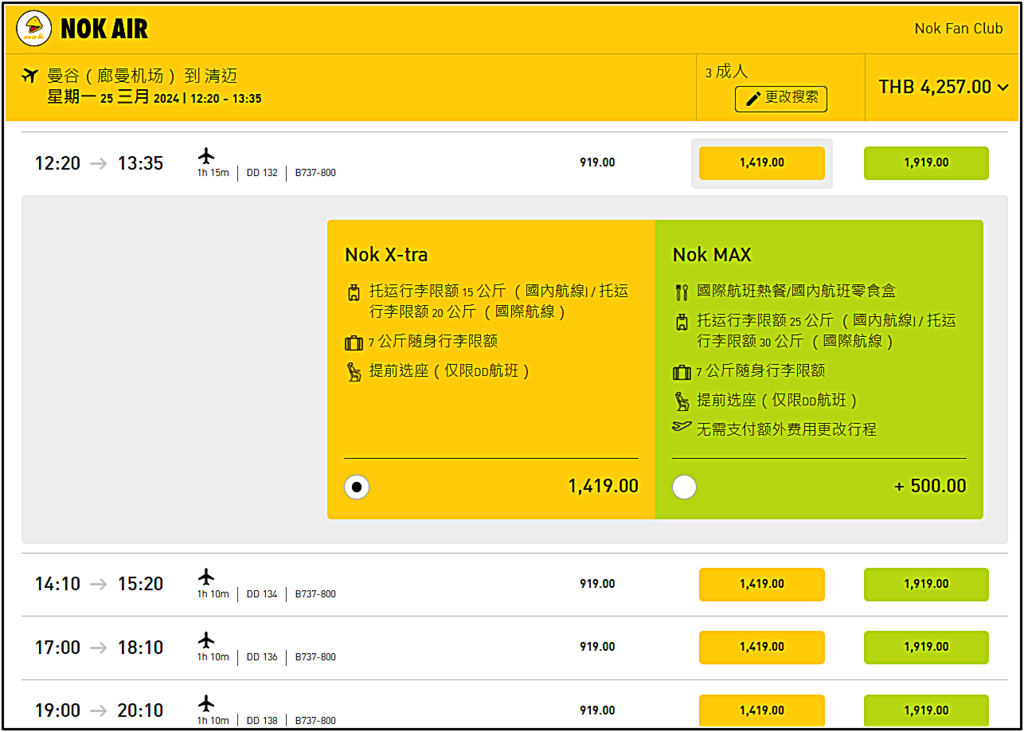The height and width of the screenshot is (732, 1024).
Task: Expand the THB 4,257.00 total dropdown
Action: coord(943,87)
